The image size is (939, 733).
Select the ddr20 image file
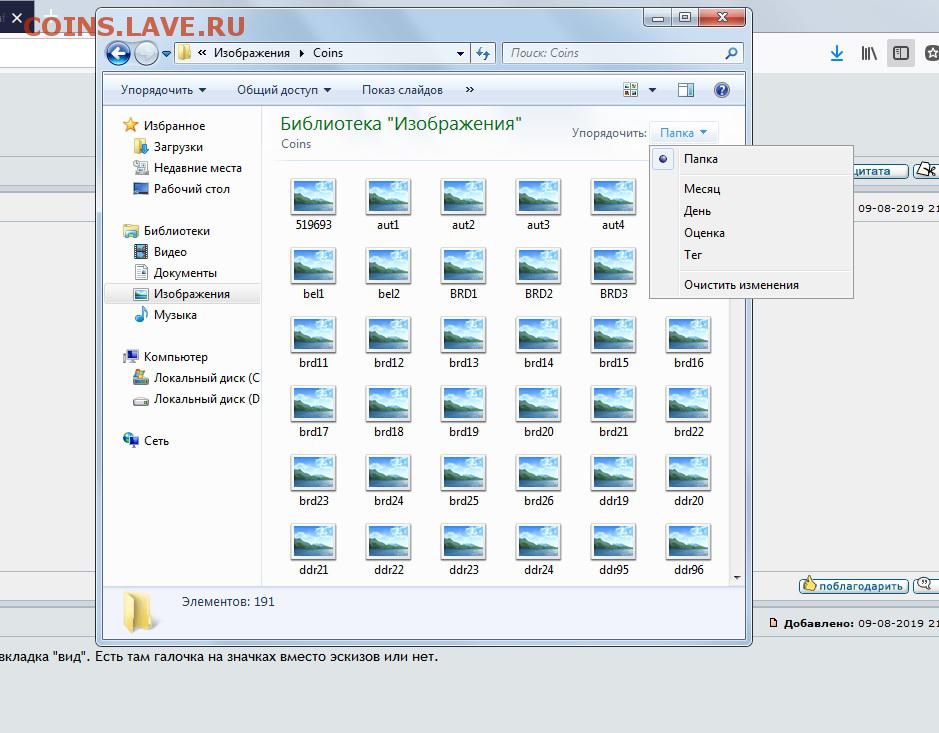click(x=689, y=480)
